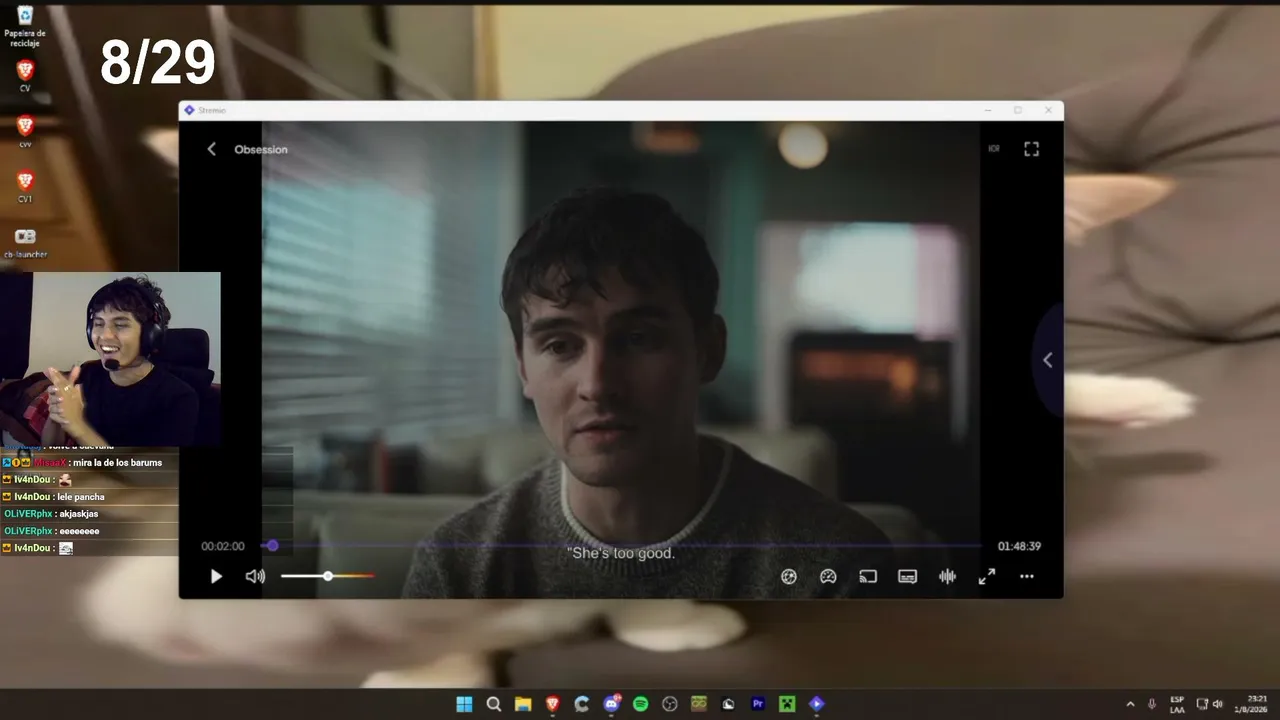Screen dimensions: 1280x720
Task: Open the ESP LAA language switcher
Action: click(x=1177, y=704)
